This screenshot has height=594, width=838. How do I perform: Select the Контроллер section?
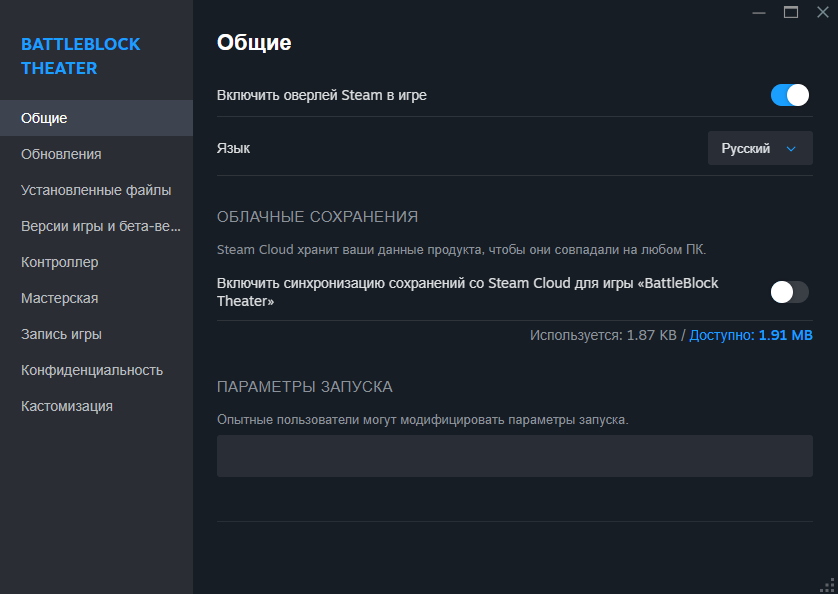point(96,262)
